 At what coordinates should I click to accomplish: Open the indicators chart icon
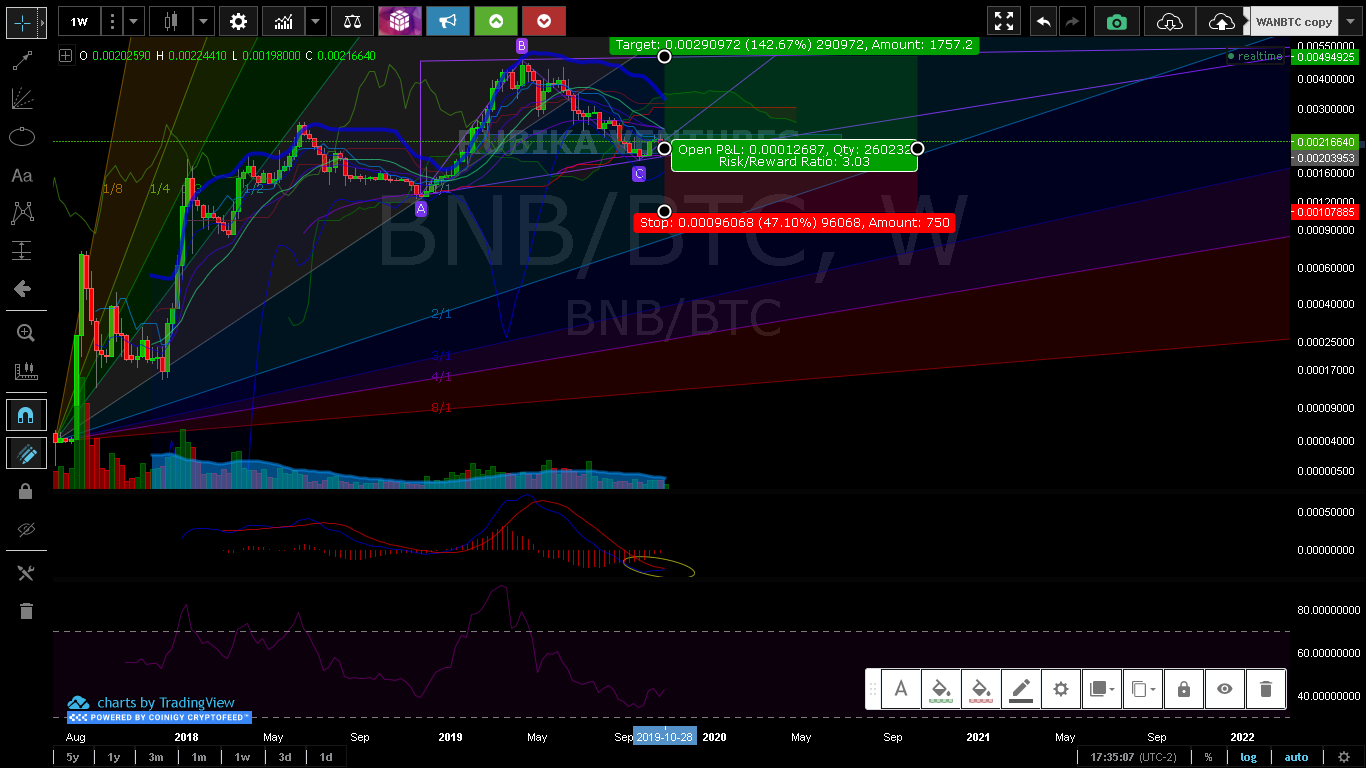[x=284, y=21]
